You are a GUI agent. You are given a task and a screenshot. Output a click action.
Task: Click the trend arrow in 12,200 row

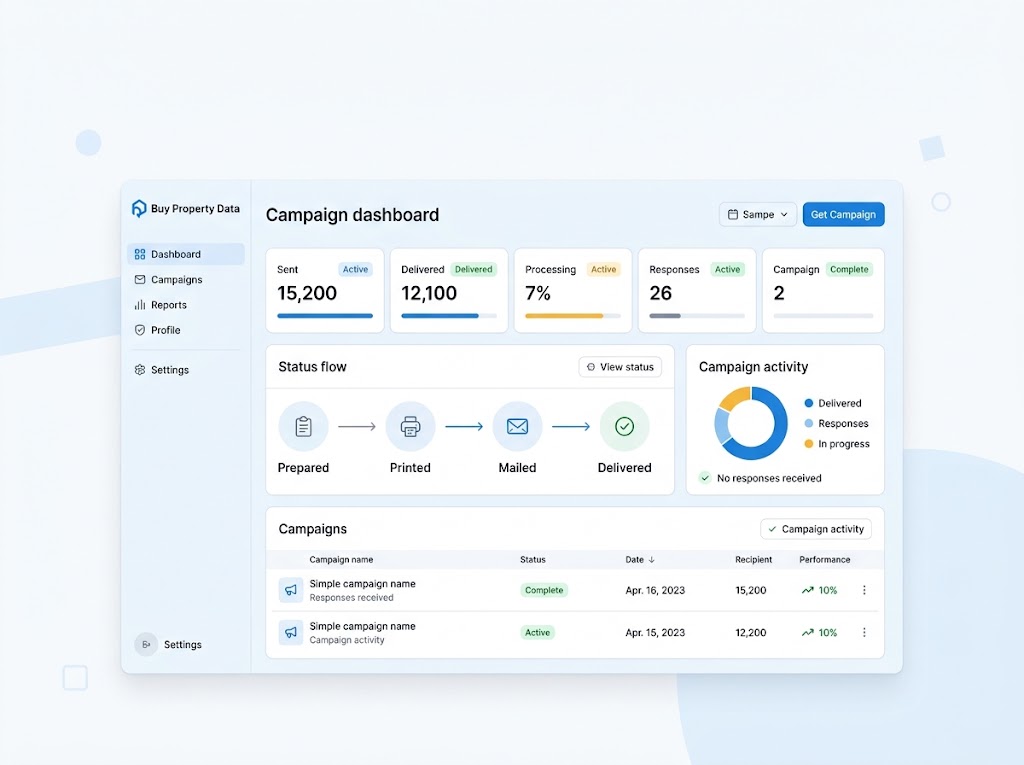(807, 632)
